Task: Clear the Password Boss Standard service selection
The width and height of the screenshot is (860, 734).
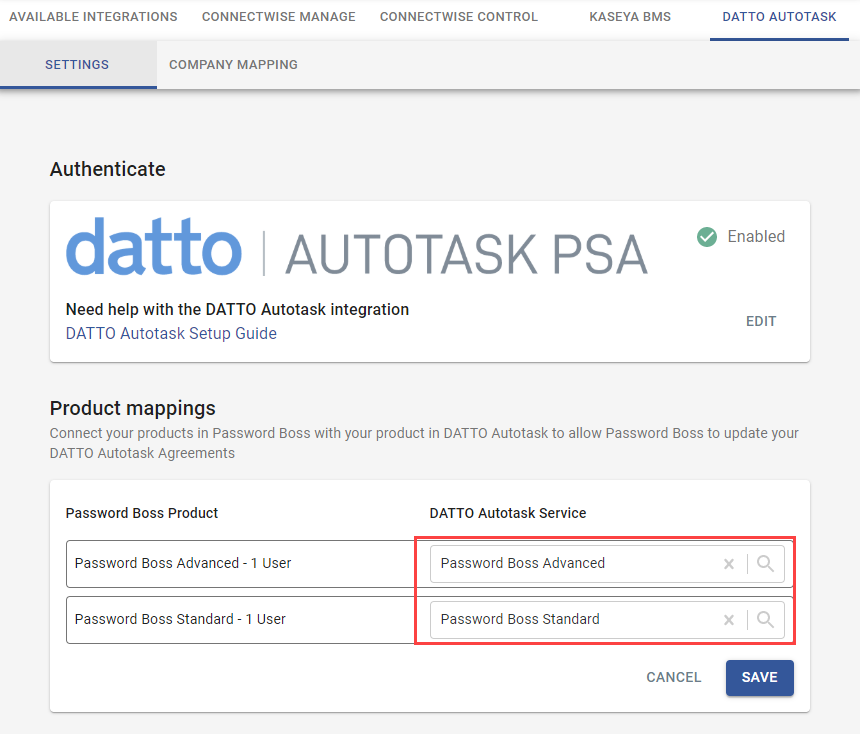Action: tap(728, 620)
